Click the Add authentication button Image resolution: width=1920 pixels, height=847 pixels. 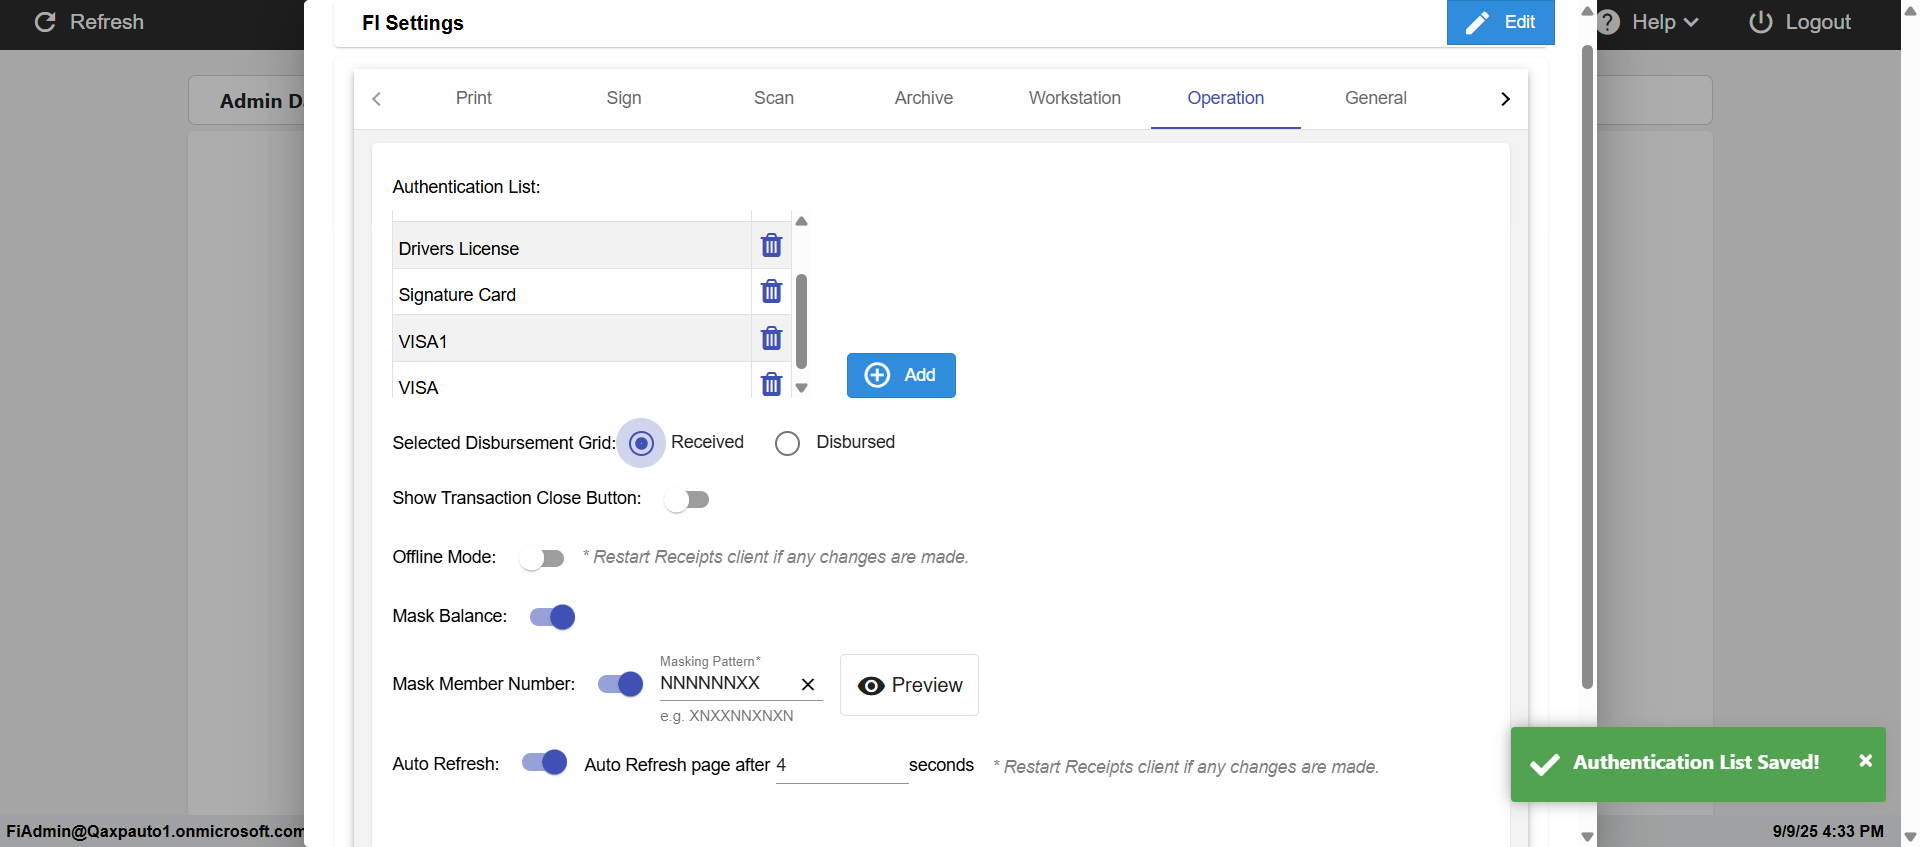900,375
